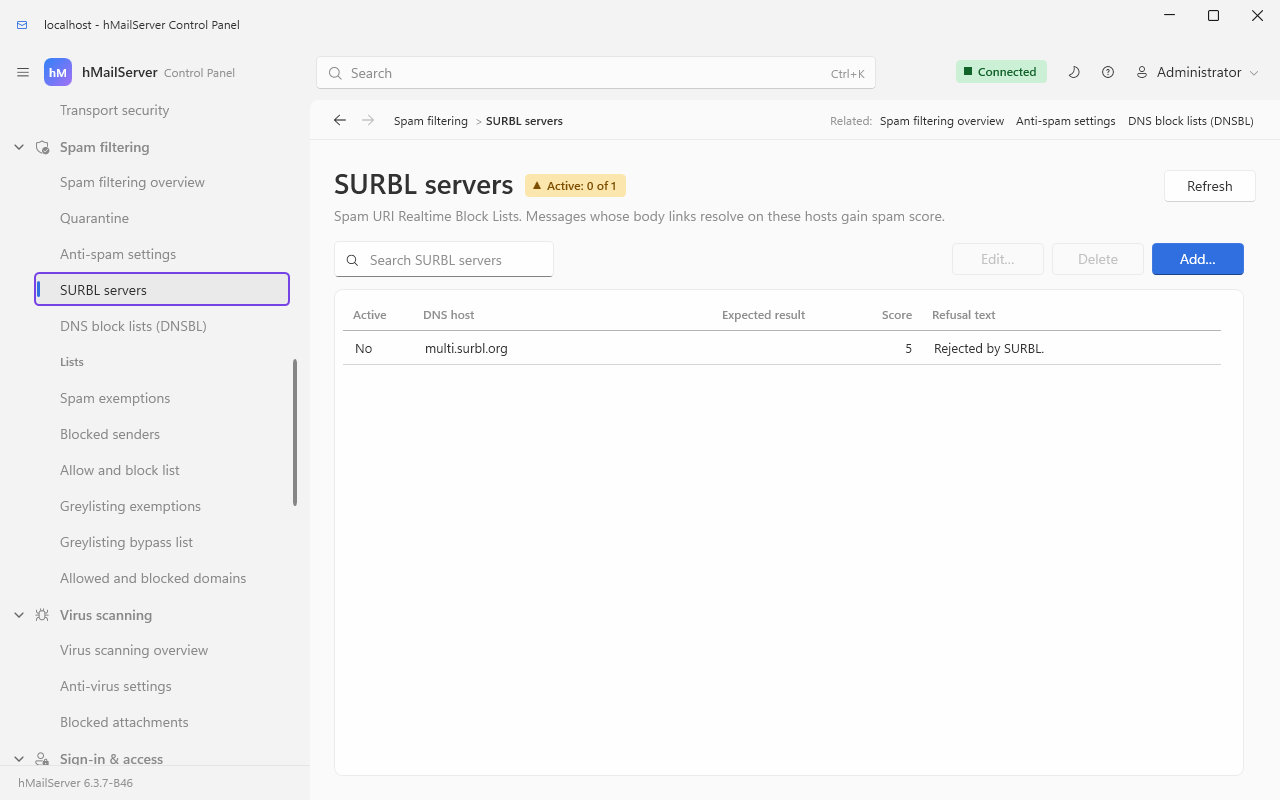The height and width of the screenshot is (800, 1280).
Task: Select SURBL servers in sidebar
Action: tap(161, 290)
